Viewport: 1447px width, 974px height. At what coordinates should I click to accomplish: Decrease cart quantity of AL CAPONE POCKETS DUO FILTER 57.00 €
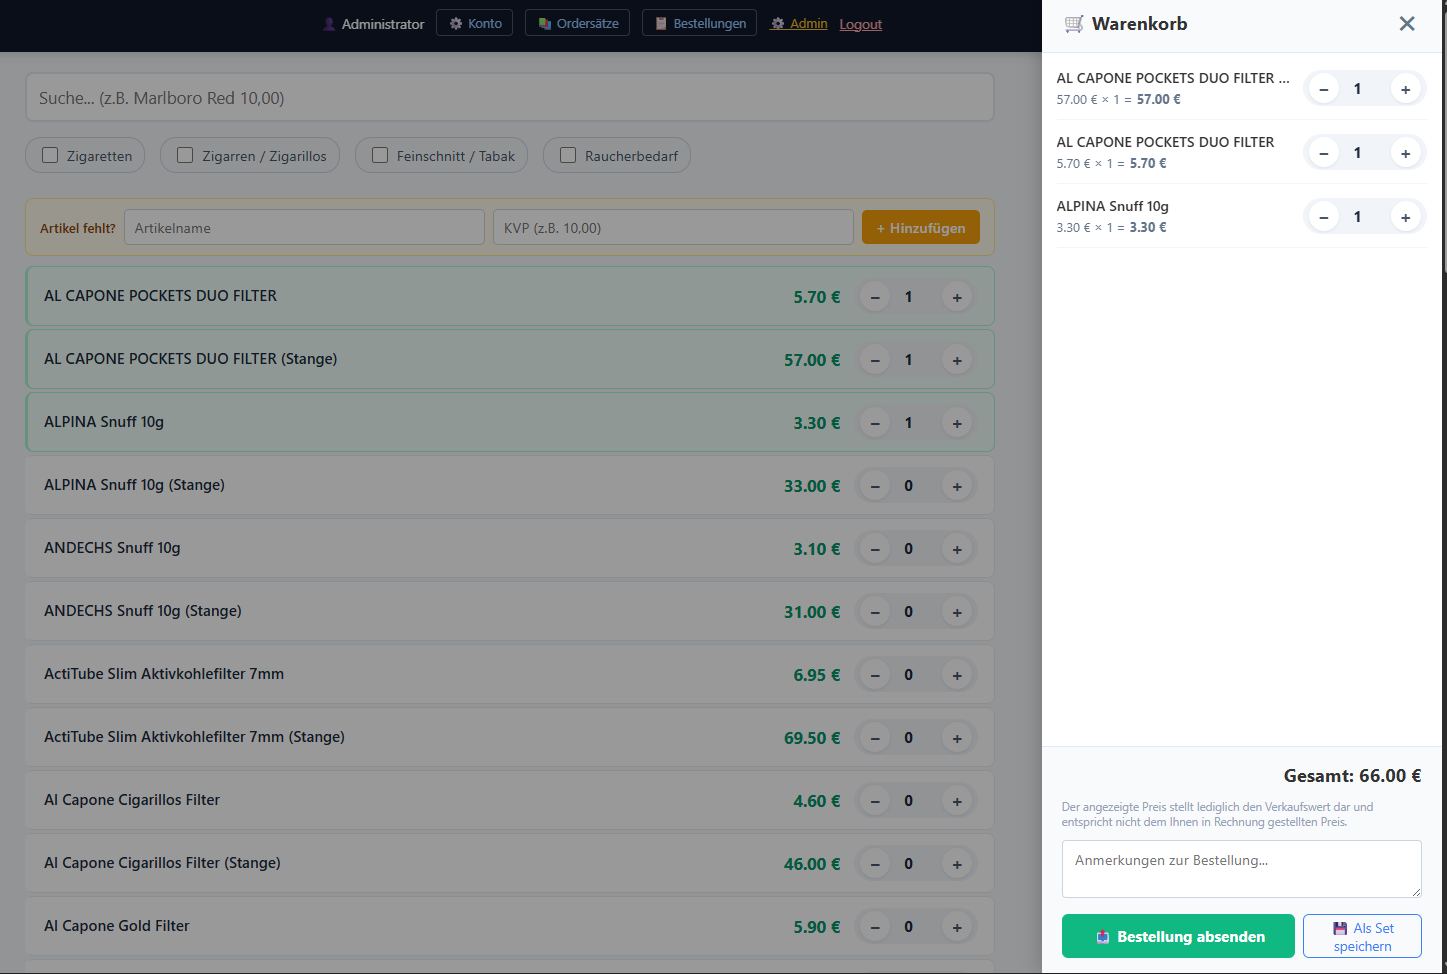(1324, 89)
